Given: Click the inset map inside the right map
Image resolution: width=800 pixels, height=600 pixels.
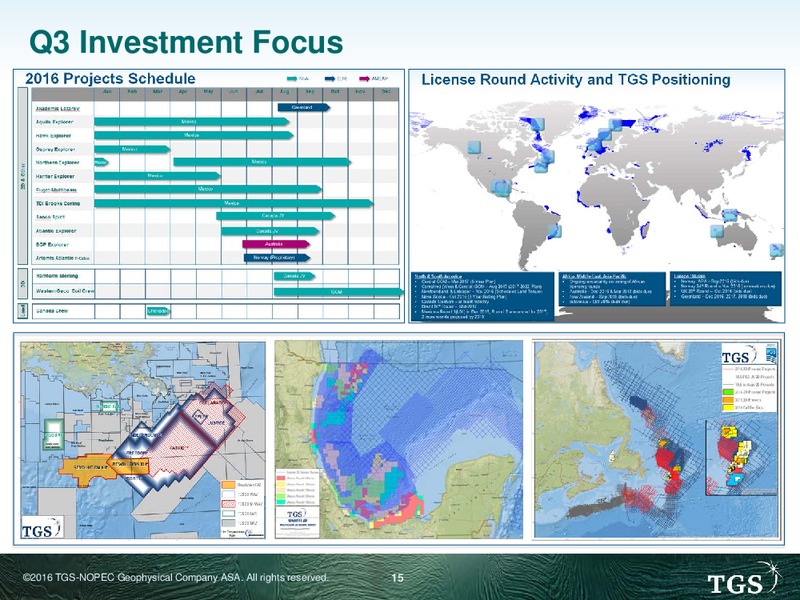Looking at the screenshot, I should pyautogui.click(x=741, y=457).
